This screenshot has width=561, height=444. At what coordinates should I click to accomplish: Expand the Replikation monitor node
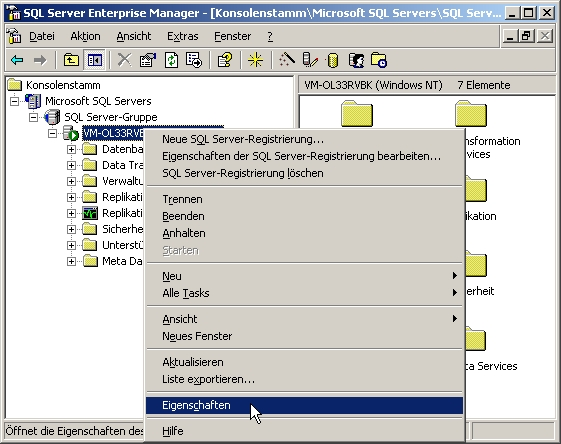coord(71,213)
